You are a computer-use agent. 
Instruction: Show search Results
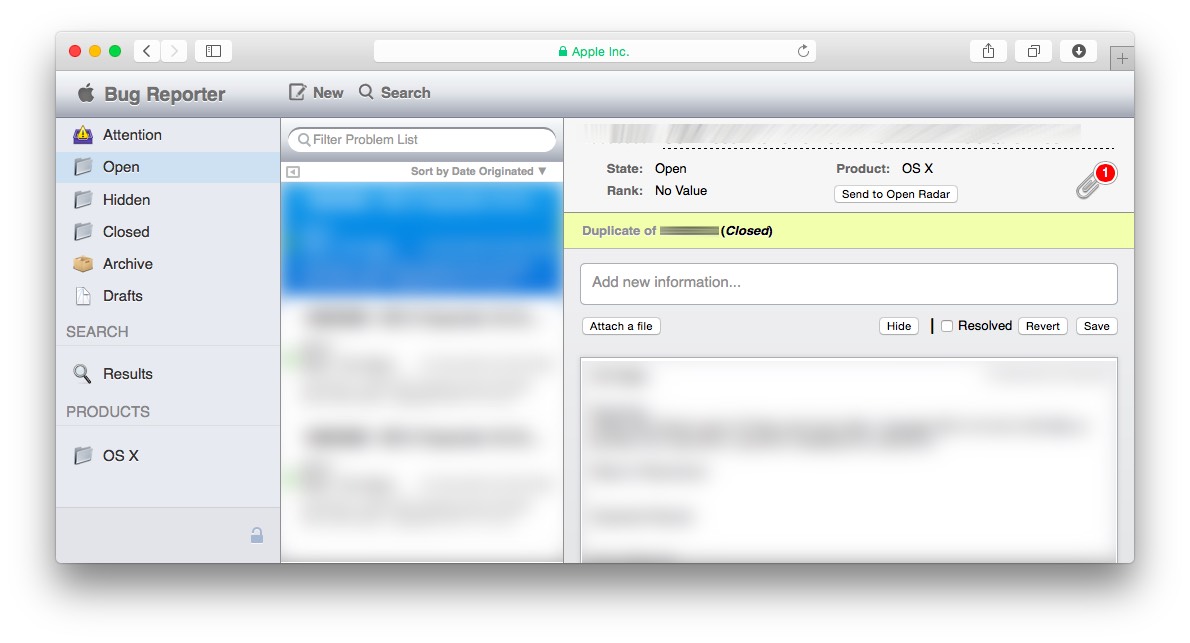point(128,374)
